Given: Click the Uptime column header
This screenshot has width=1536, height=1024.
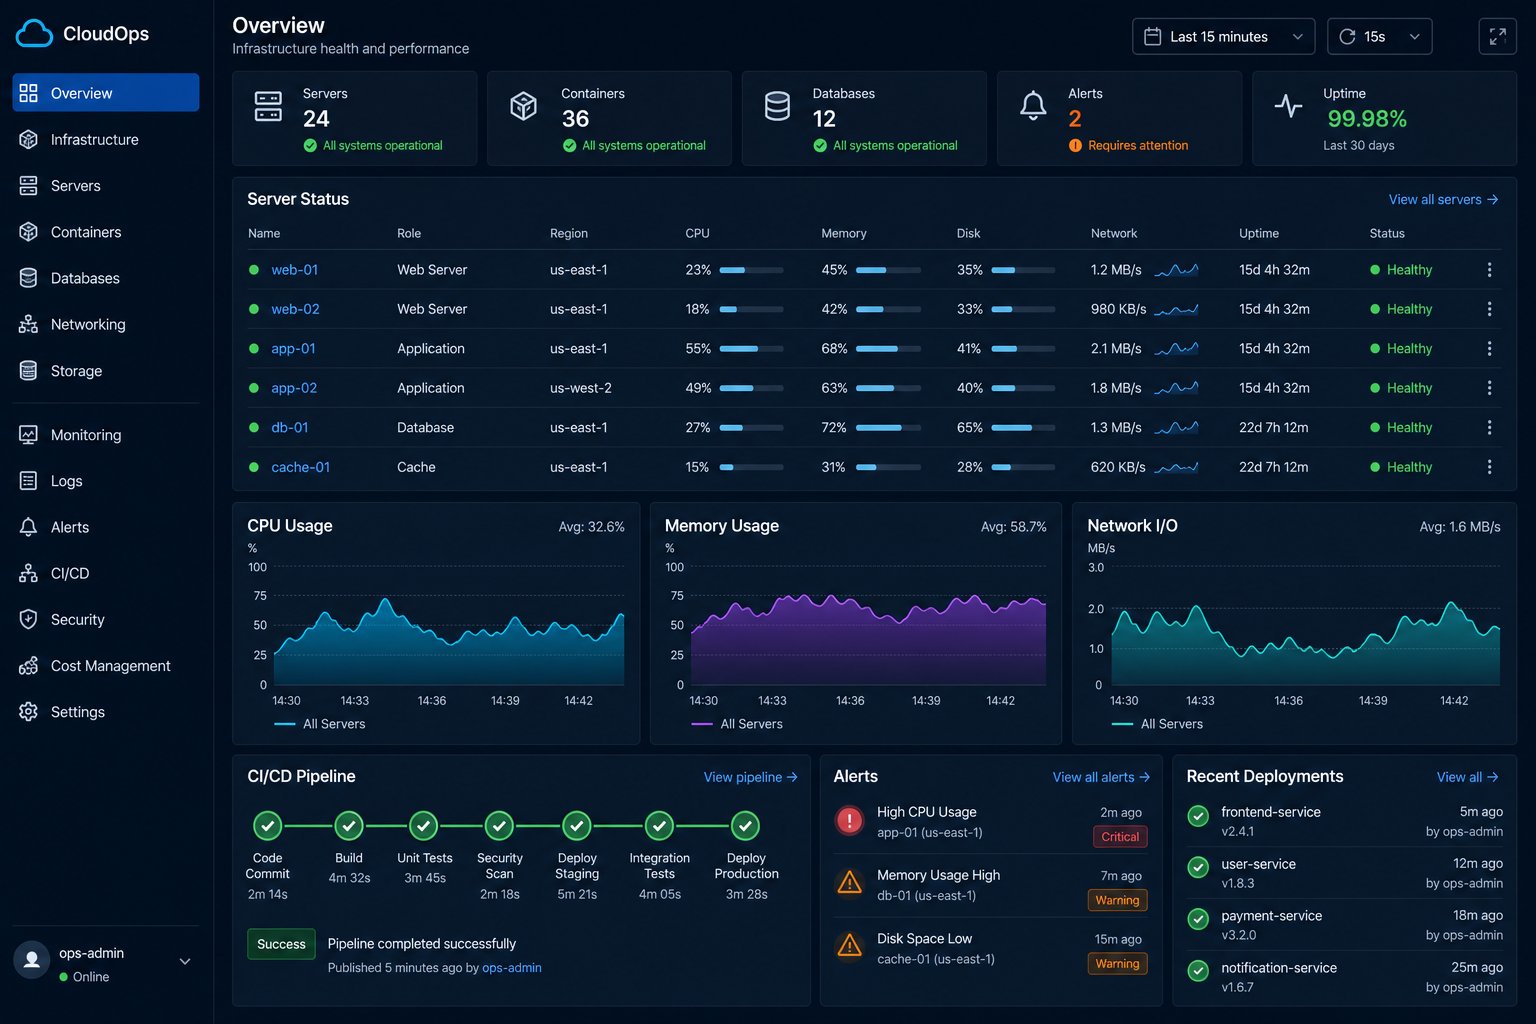Looking at the screenshot, I should 1259,233.
